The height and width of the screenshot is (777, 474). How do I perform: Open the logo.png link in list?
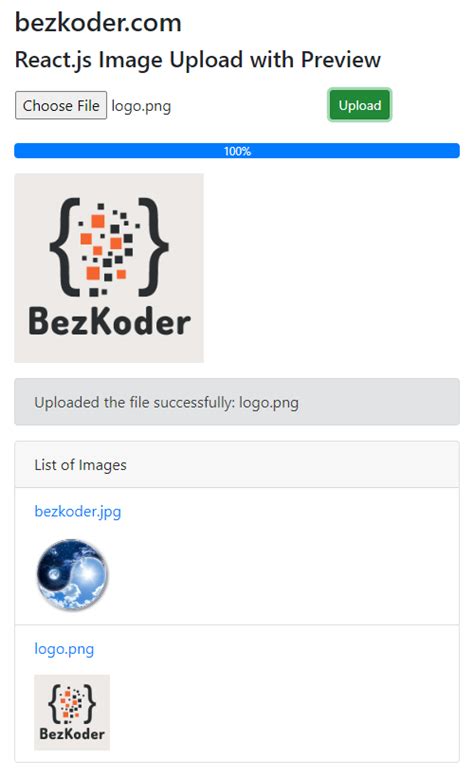click(64, 649)
